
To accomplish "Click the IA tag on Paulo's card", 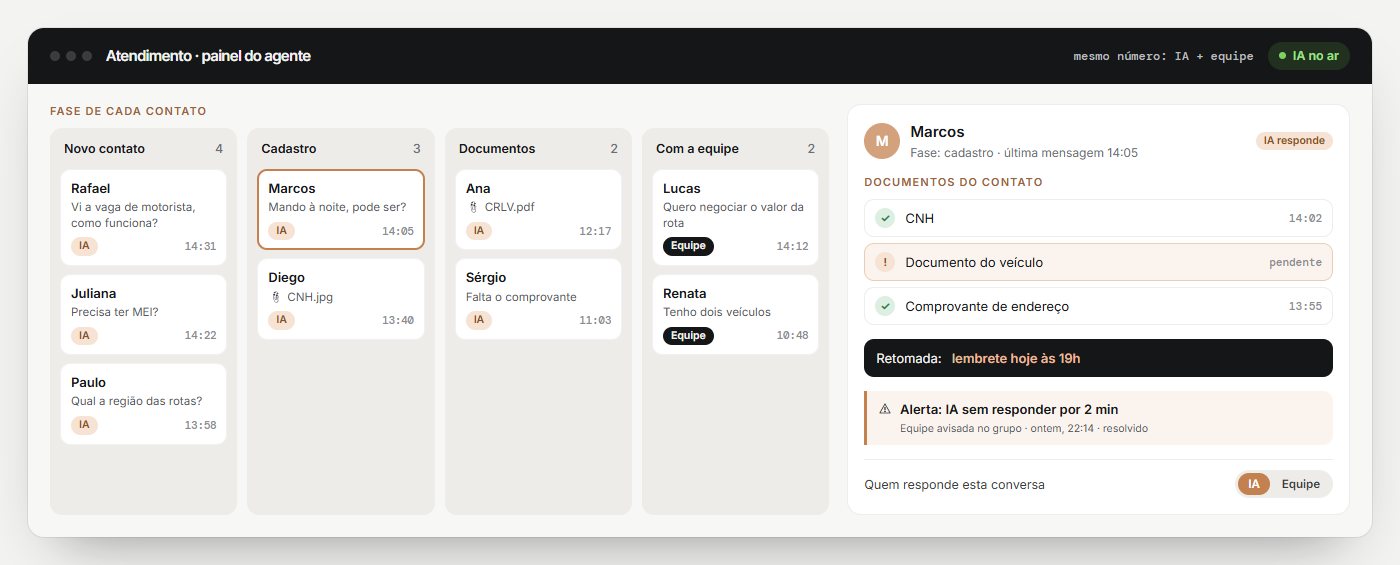I will click(x=84, y=425).
